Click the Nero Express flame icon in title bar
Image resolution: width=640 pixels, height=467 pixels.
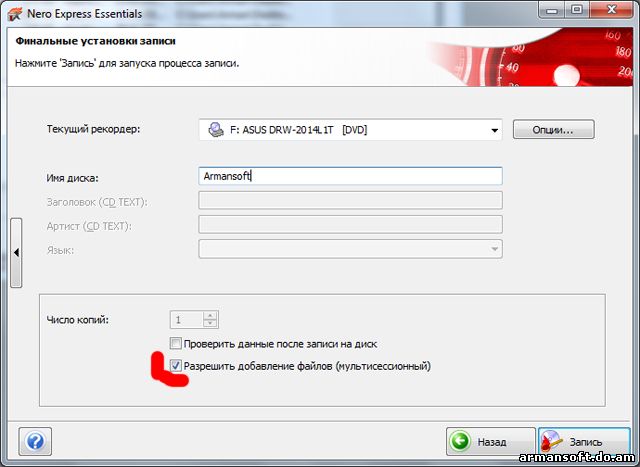tap(14, 14)
